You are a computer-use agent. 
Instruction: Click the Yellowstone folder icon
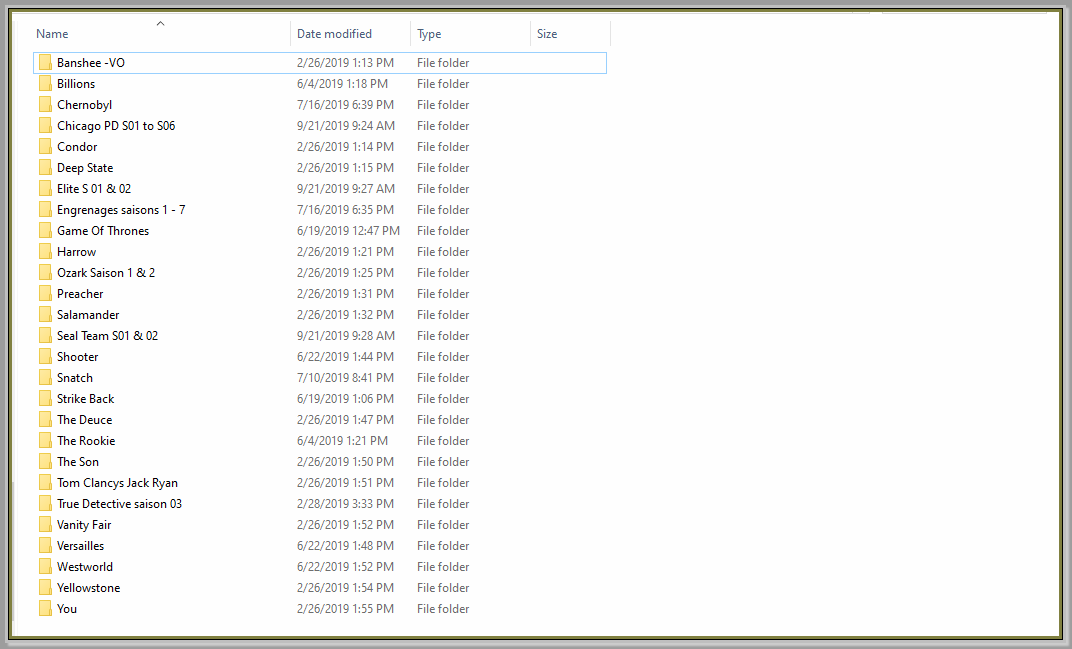click(x=45, y=588)
